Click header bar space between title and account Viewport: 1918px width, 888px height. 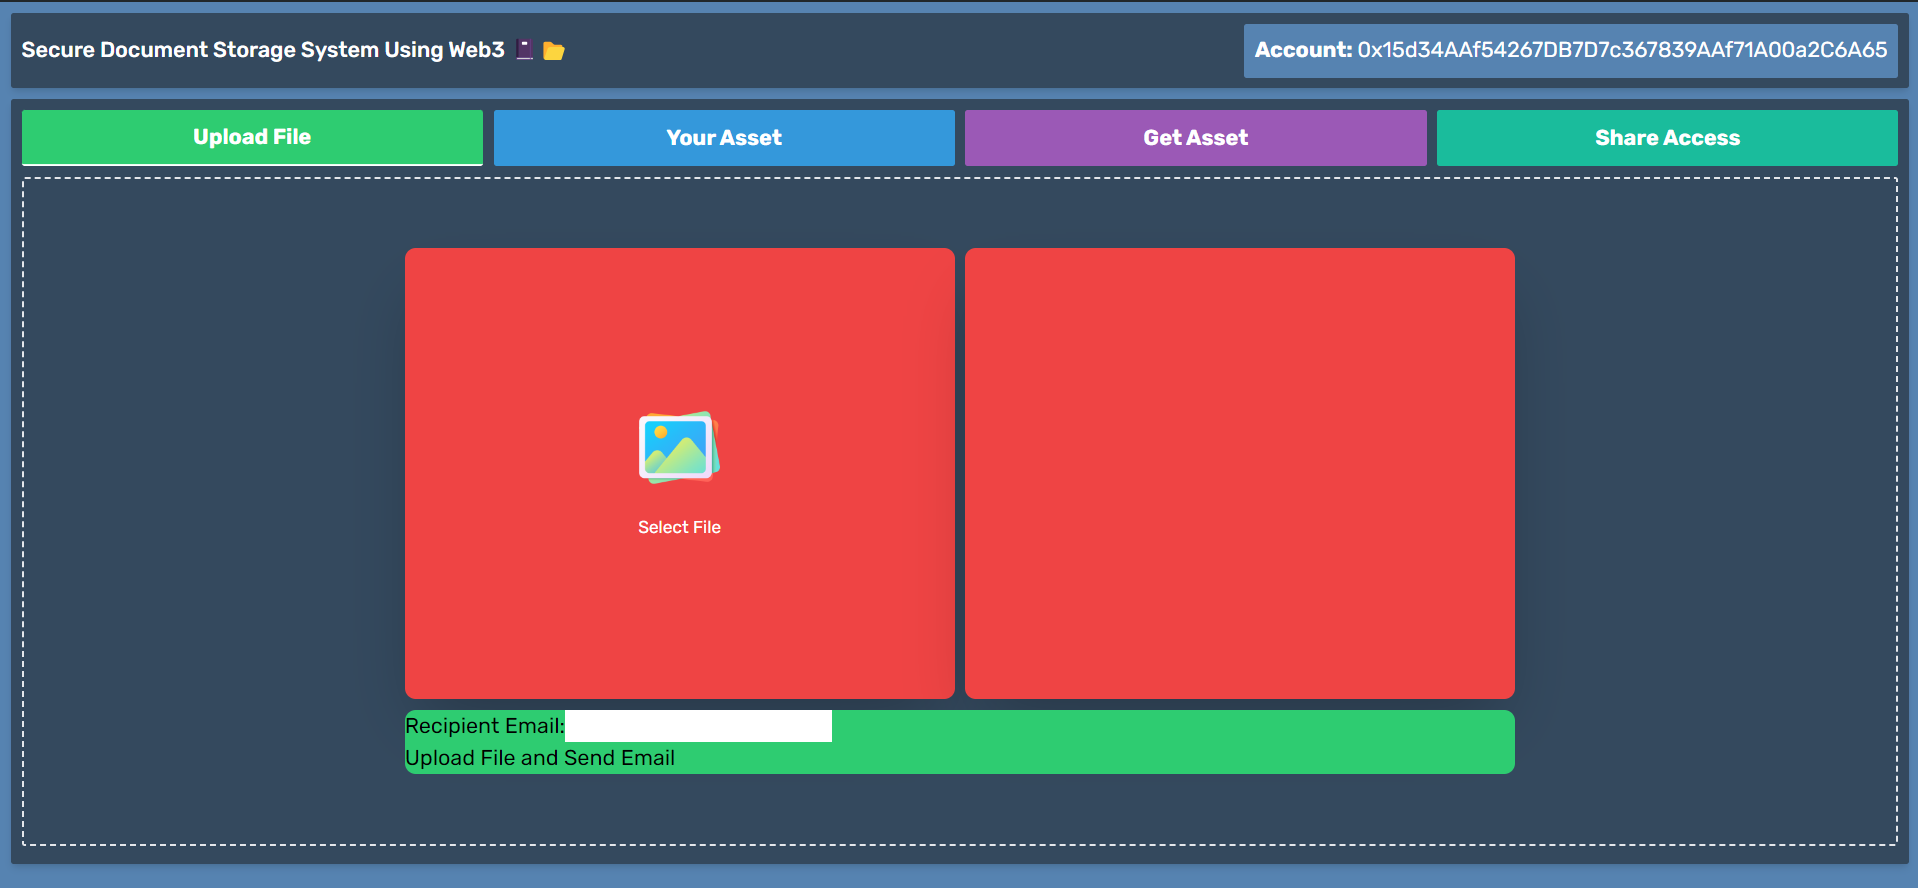(900, 50)
